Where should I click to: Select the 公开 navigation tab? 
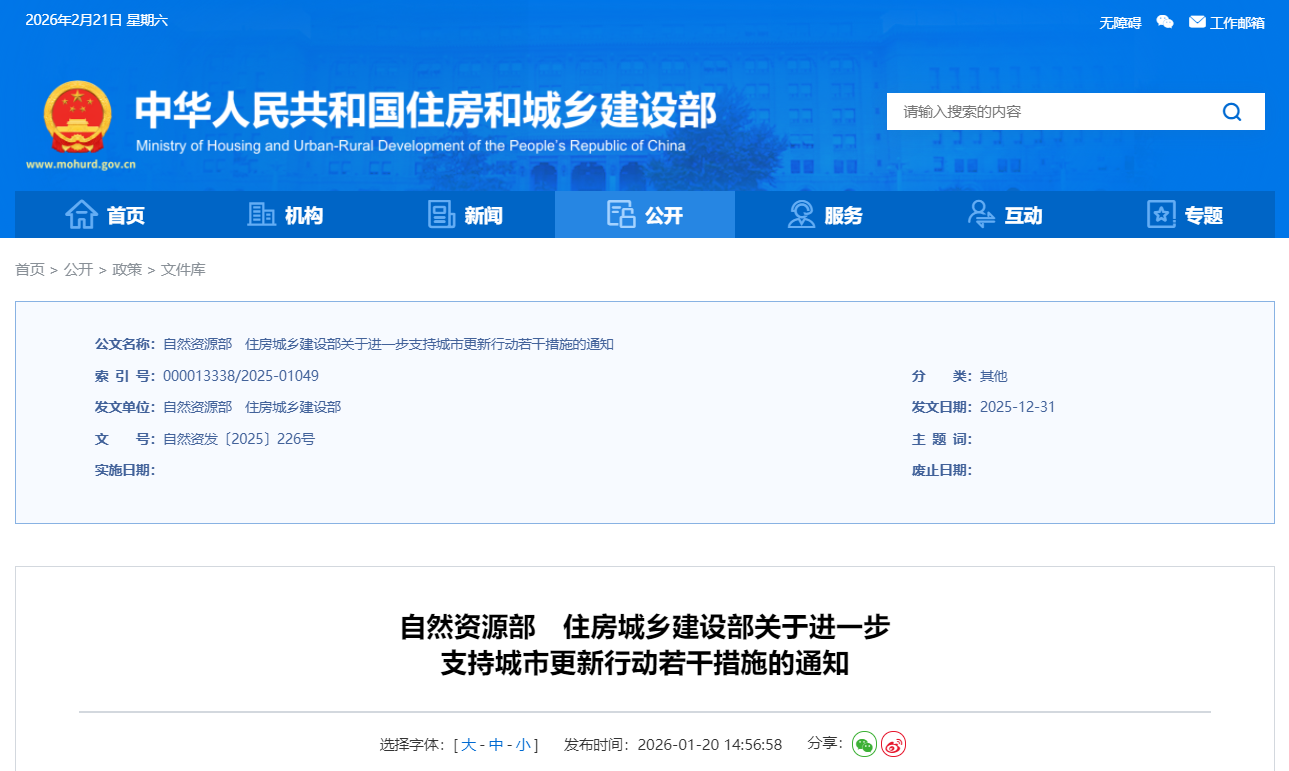tap(645, 215)
